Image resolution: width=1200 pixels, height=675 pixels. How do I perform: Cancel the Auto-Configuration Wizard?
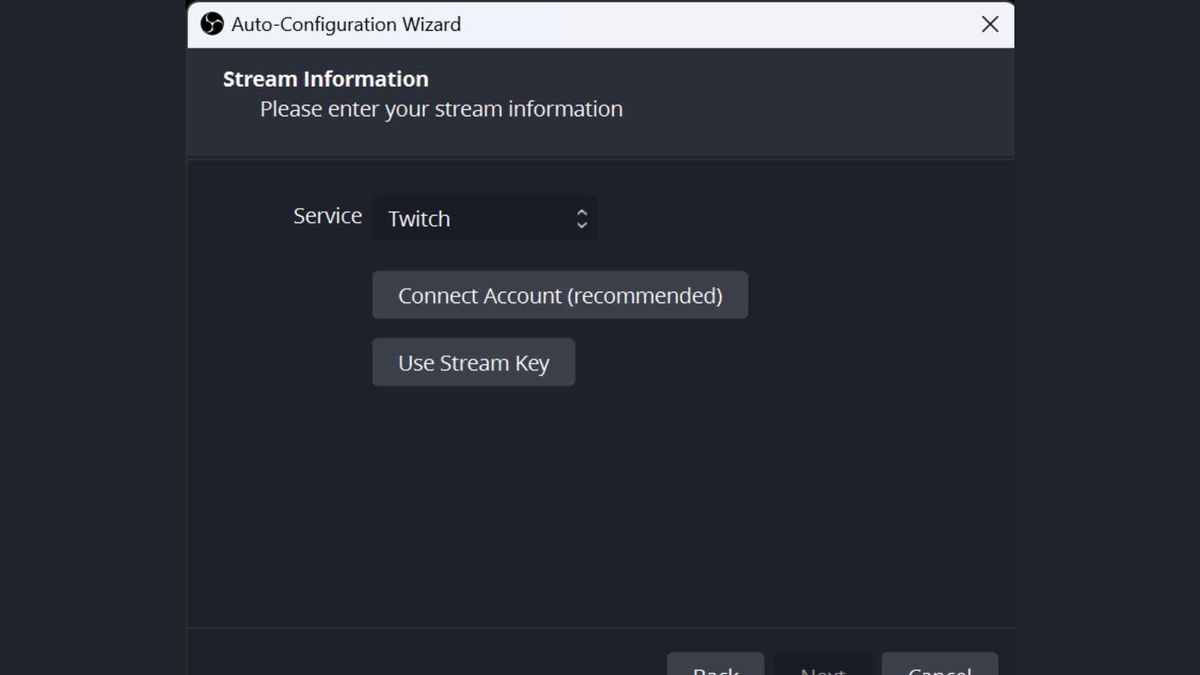tap(939, 668)
